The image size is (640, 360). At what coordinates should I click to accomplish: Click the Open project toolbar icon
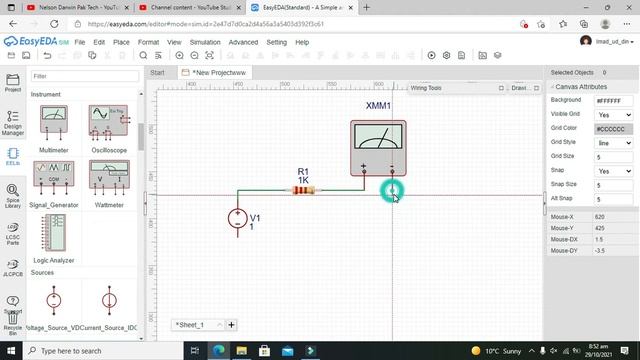coord(11,55)
